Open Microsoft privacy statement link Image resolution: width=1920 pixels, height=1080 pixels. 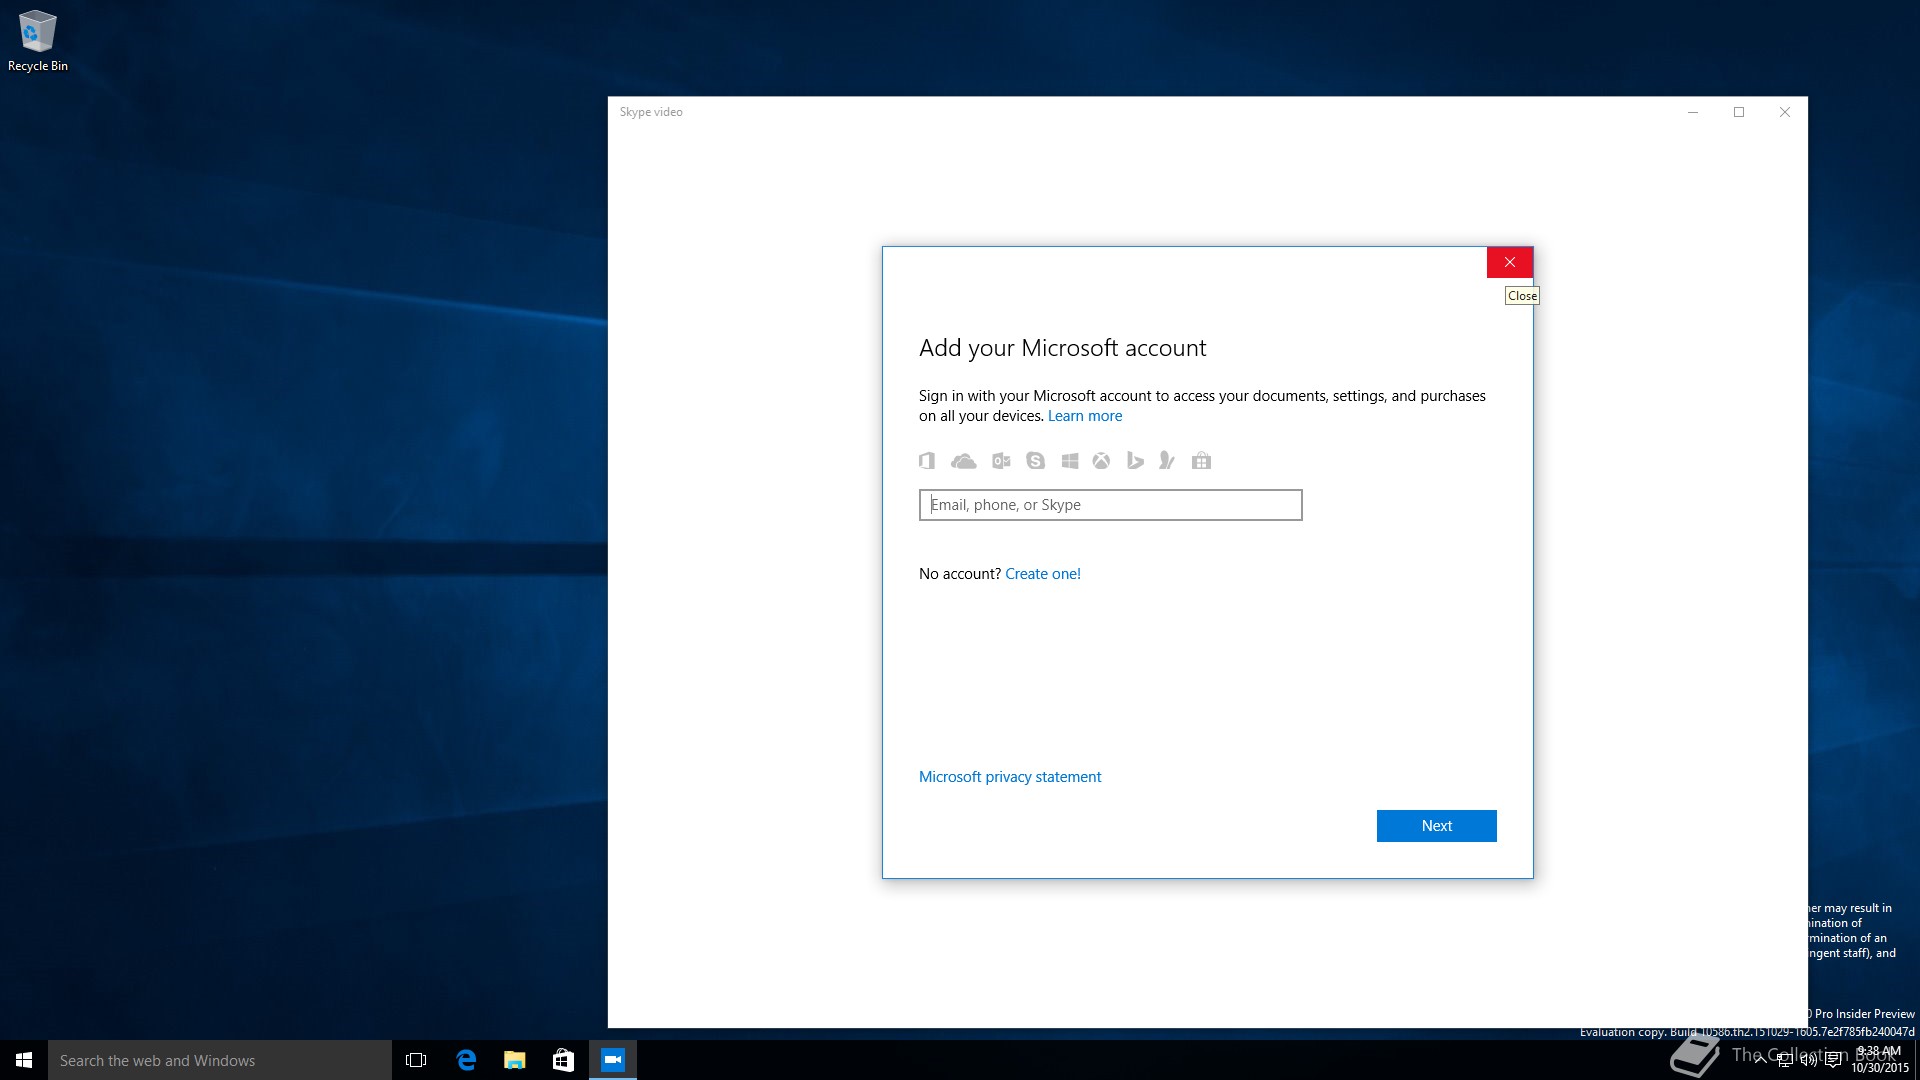point(1010,777)
